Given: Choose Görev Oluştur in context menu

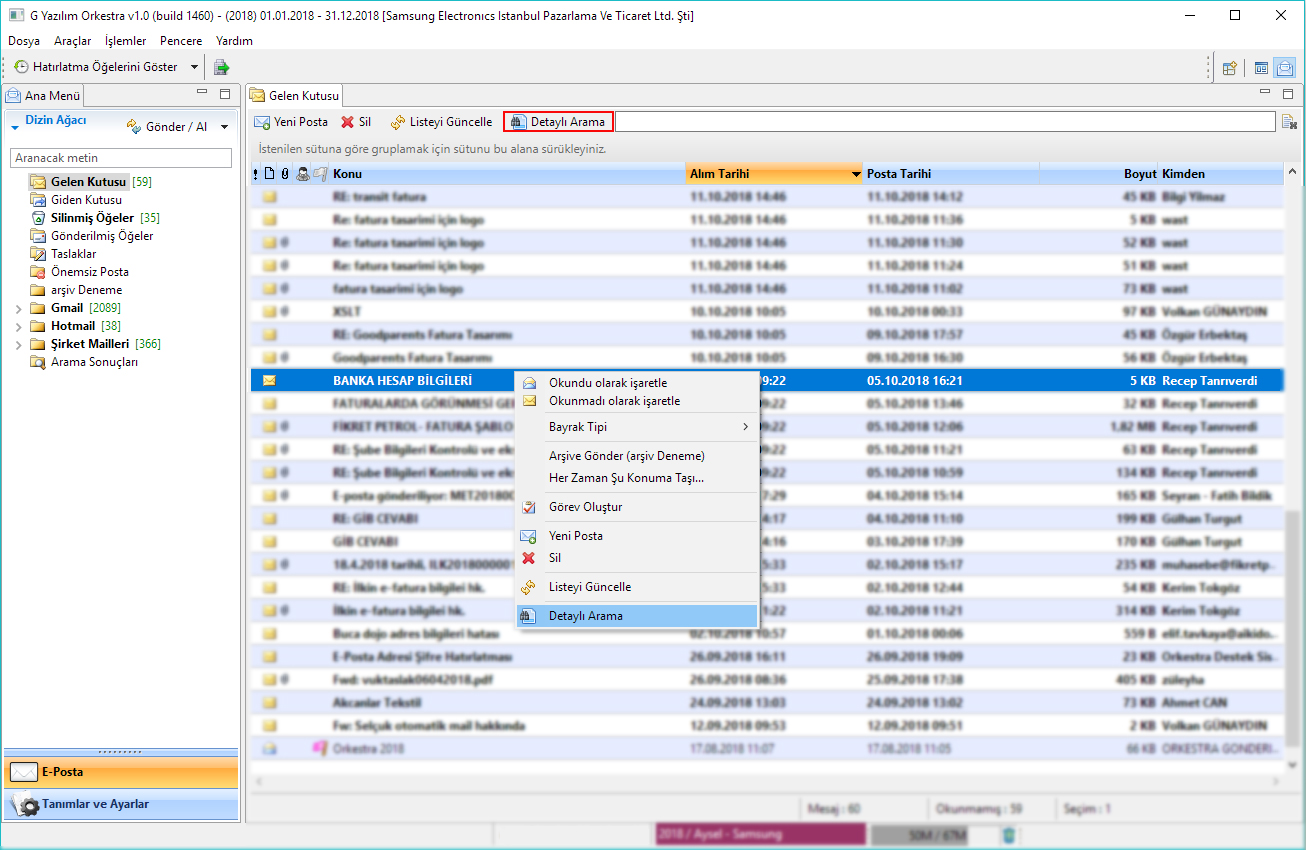Looking at the screenshot, I should [637, 507].
